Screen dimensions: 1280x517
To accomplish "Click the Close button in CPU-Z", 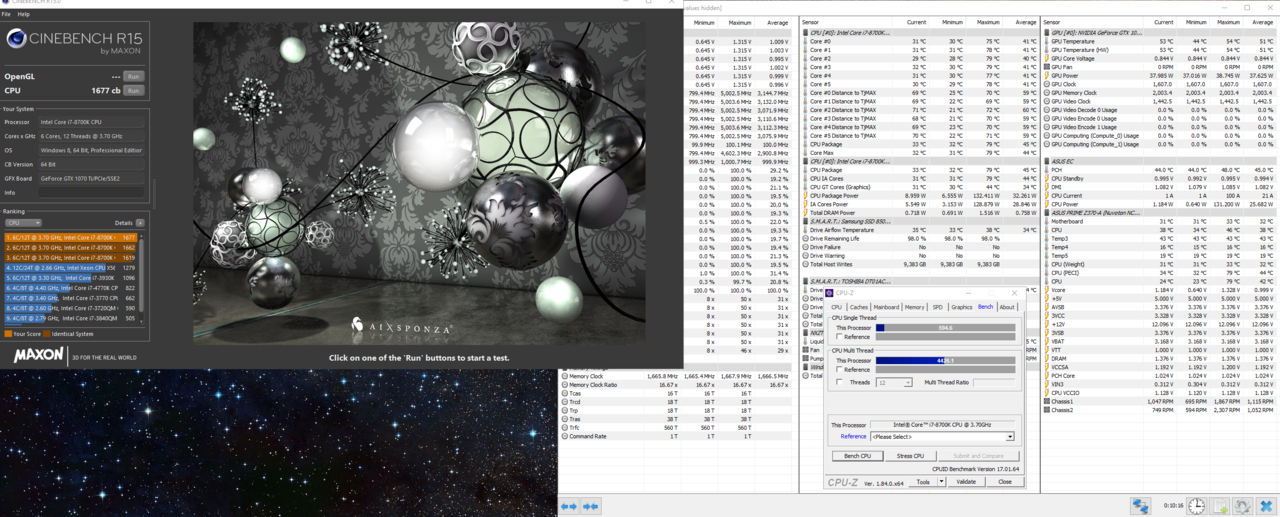I will click(x=1005, y=482).
